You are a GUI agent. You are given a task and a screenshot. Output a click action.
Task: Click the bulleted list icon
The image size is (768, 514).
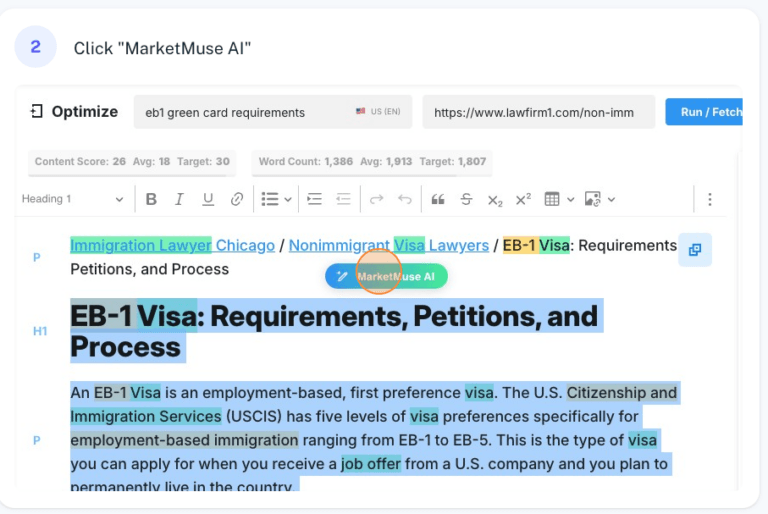click(x=270, y=199)
